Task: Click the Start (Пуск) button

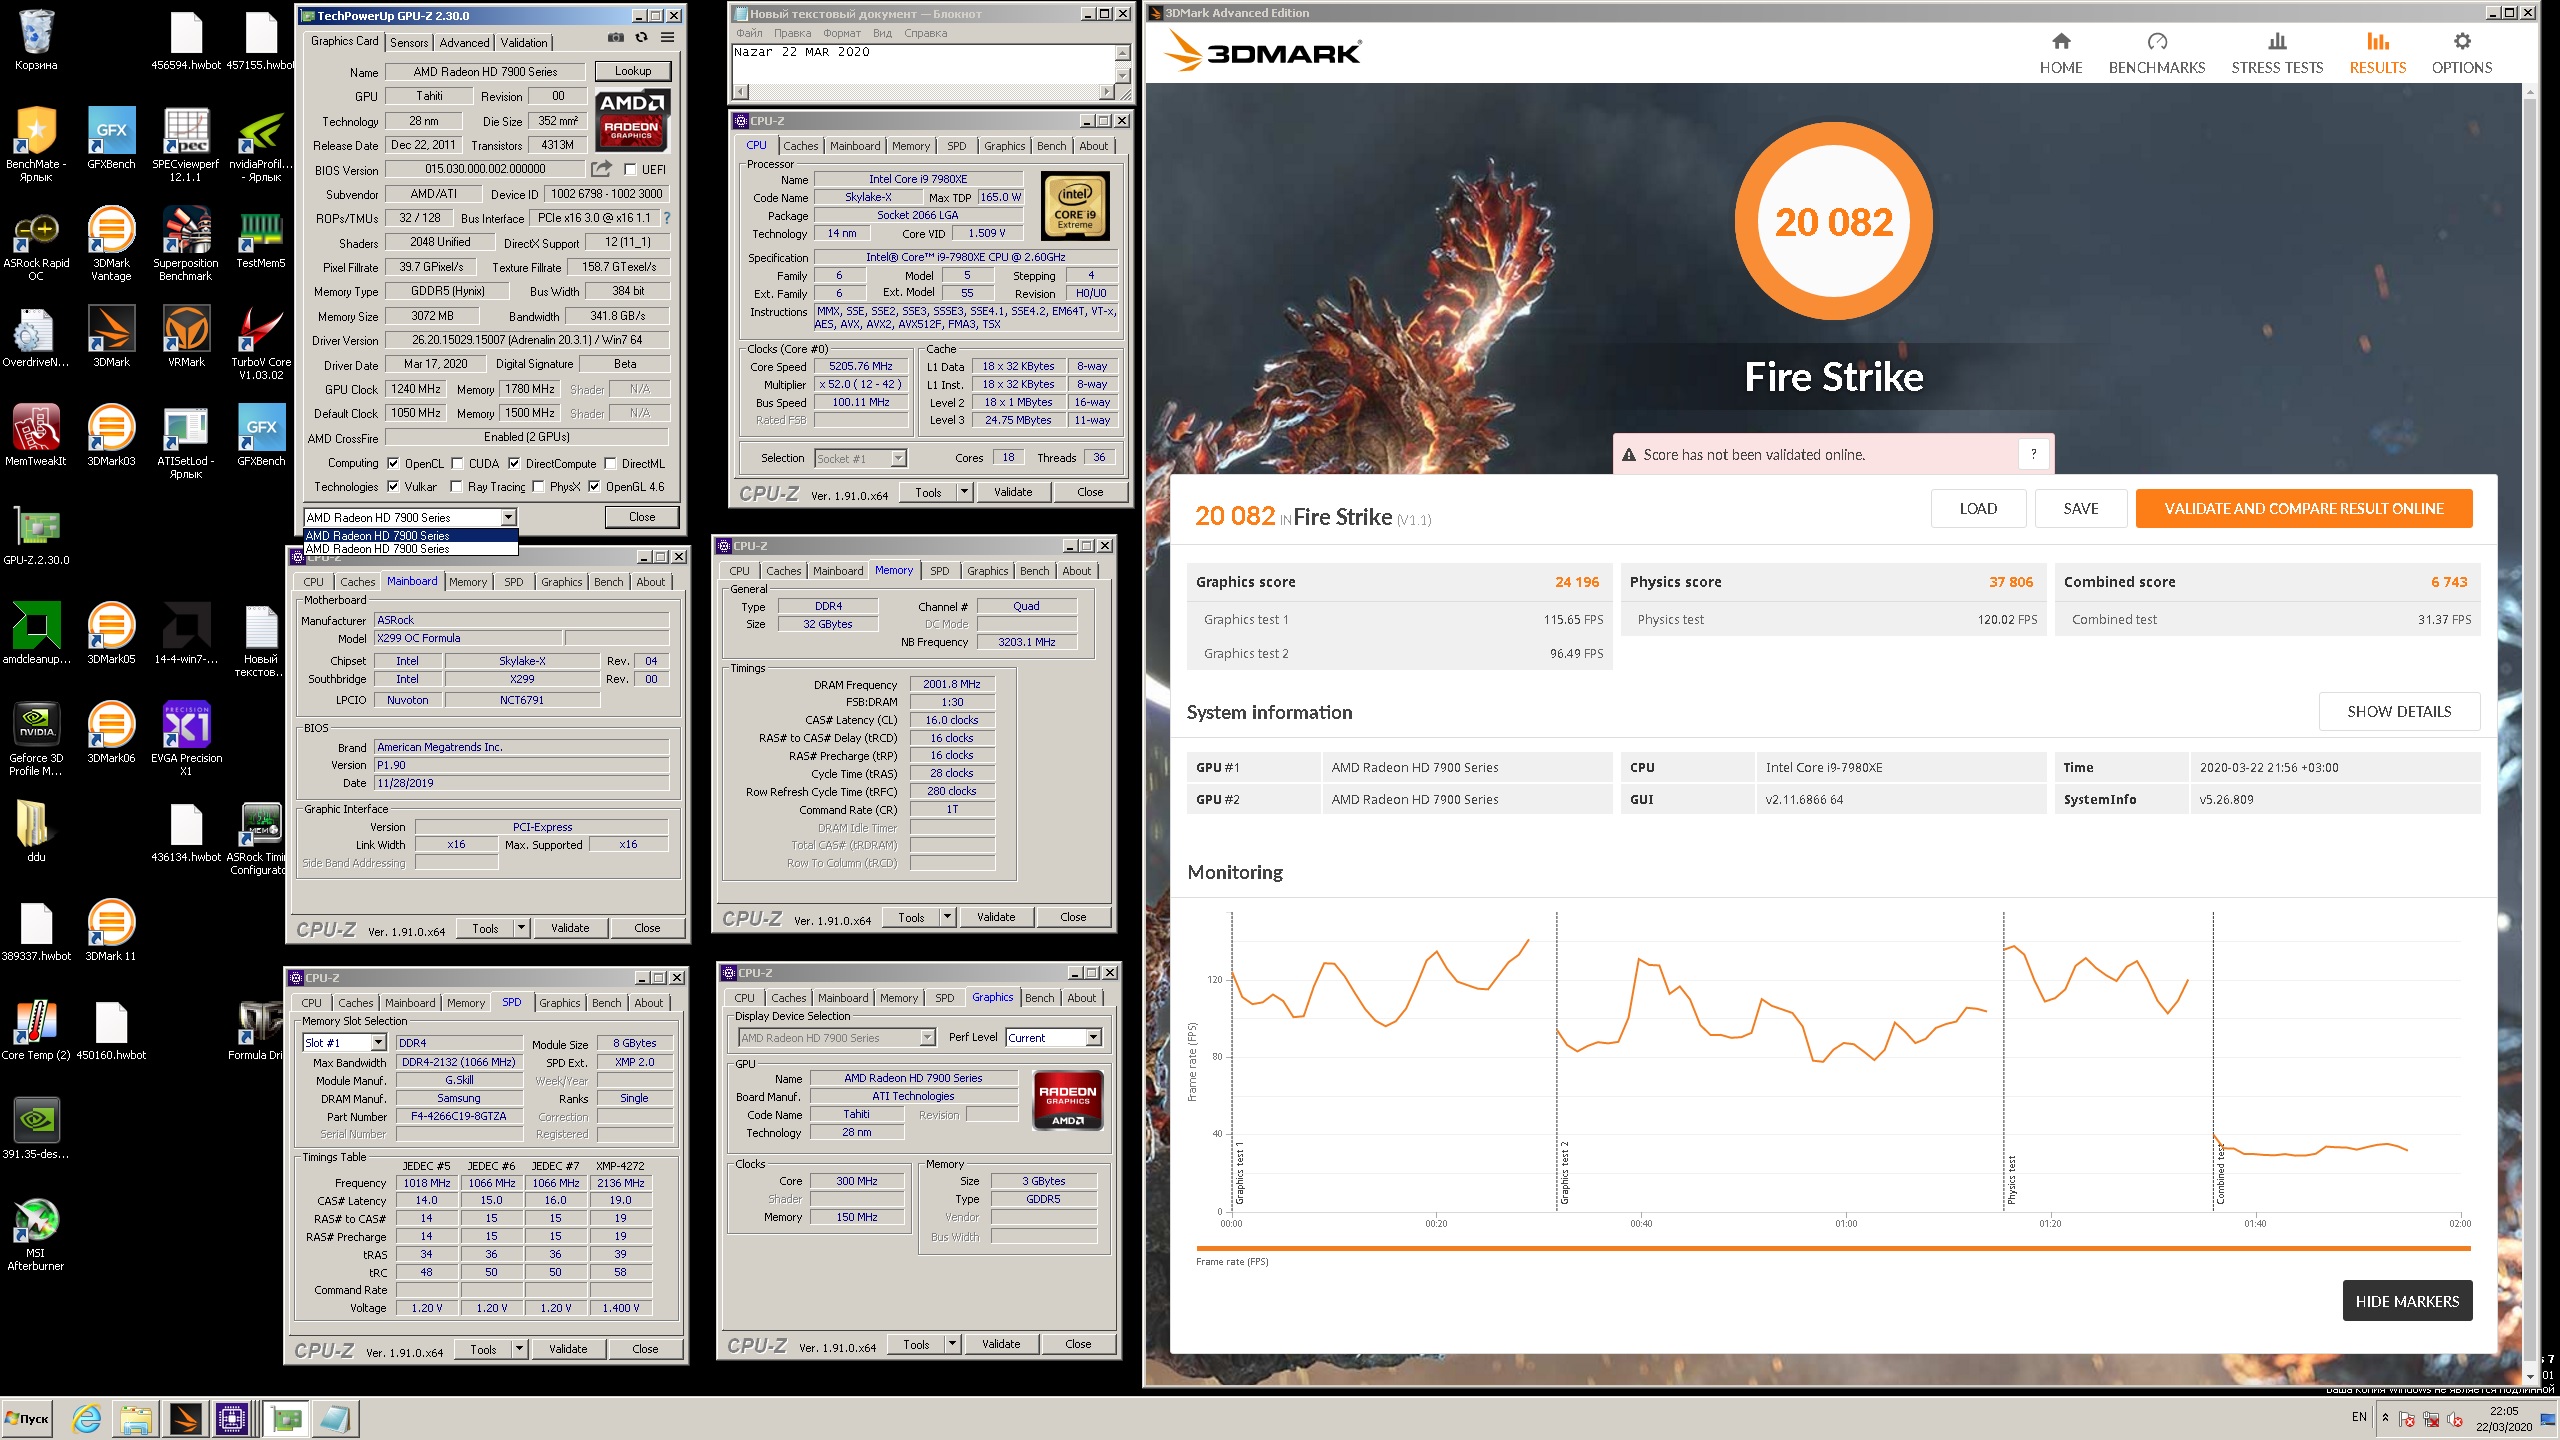Action: [x=27, y=1418]
